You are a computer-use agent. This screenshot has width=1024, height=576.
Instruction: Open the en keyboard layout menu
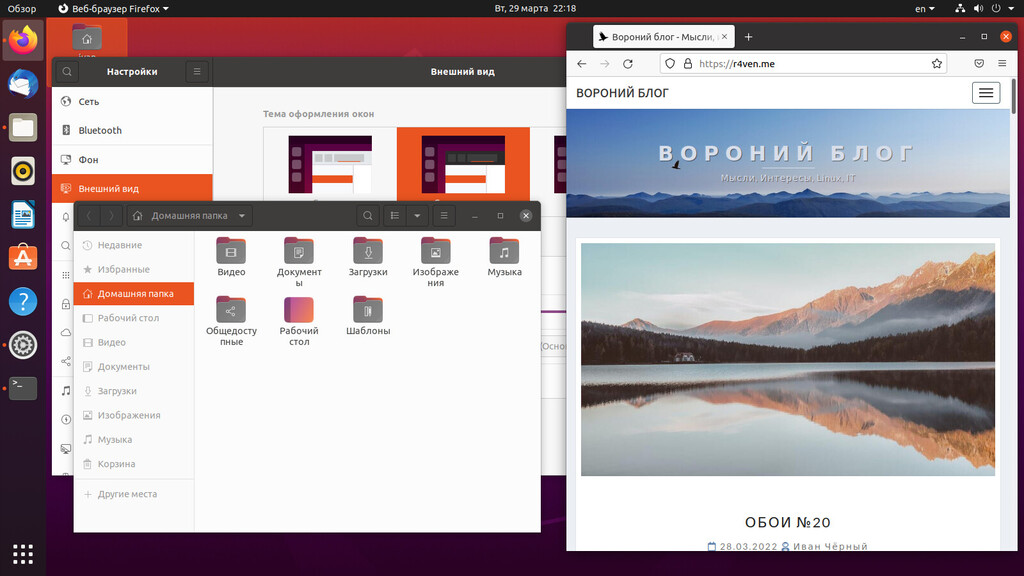tap(924, 9)
